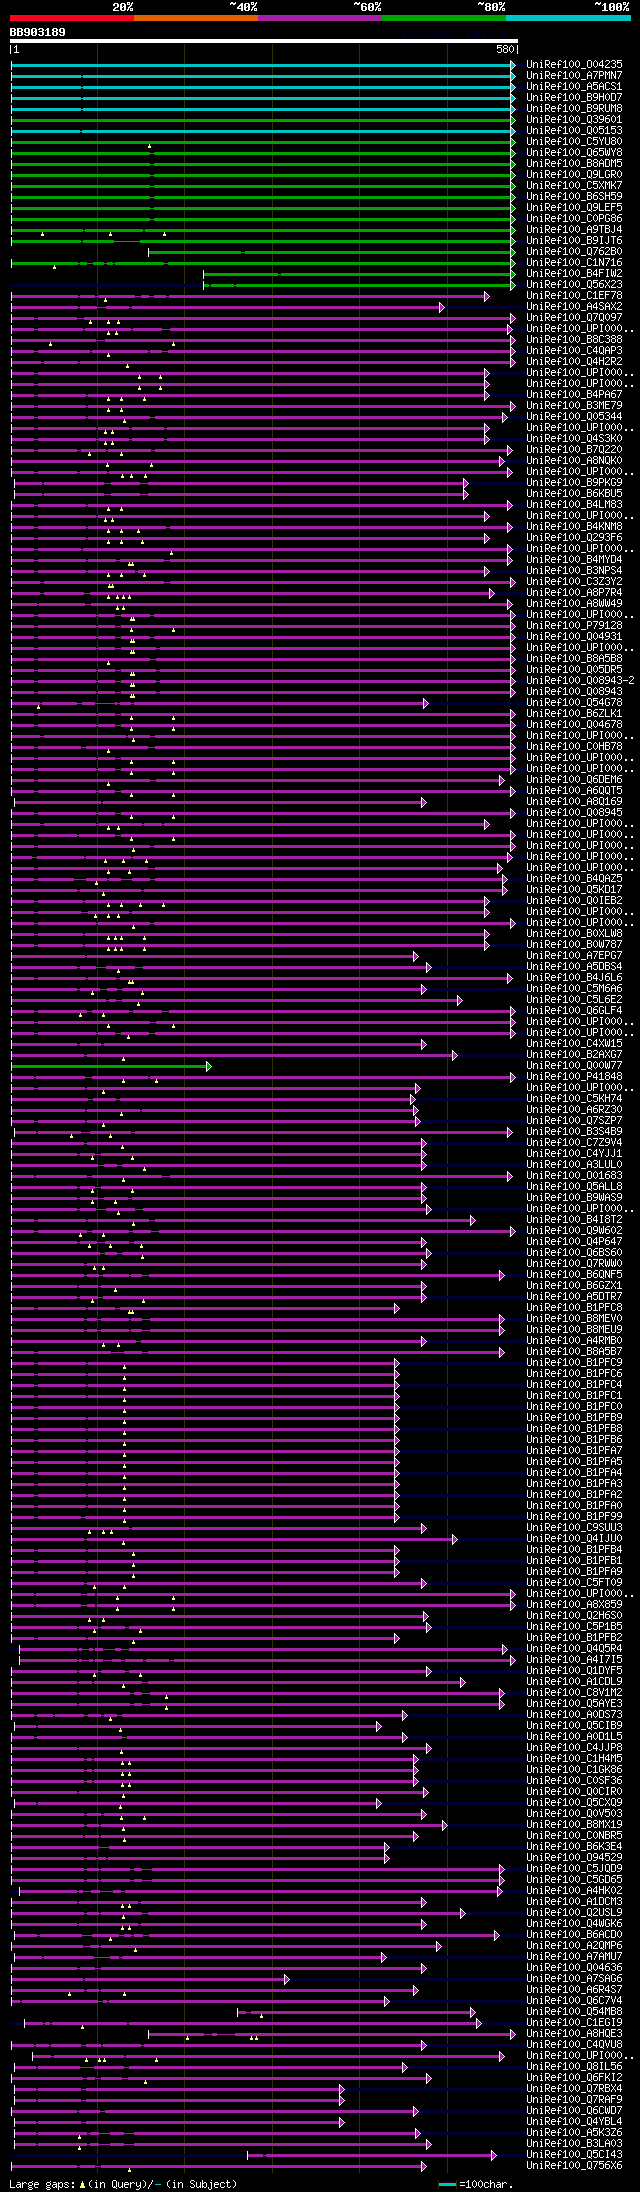Open the UniRef100_Q293F6 hit
The height and width of the screenshot is (2192, 640).
[x=574, y=537]
